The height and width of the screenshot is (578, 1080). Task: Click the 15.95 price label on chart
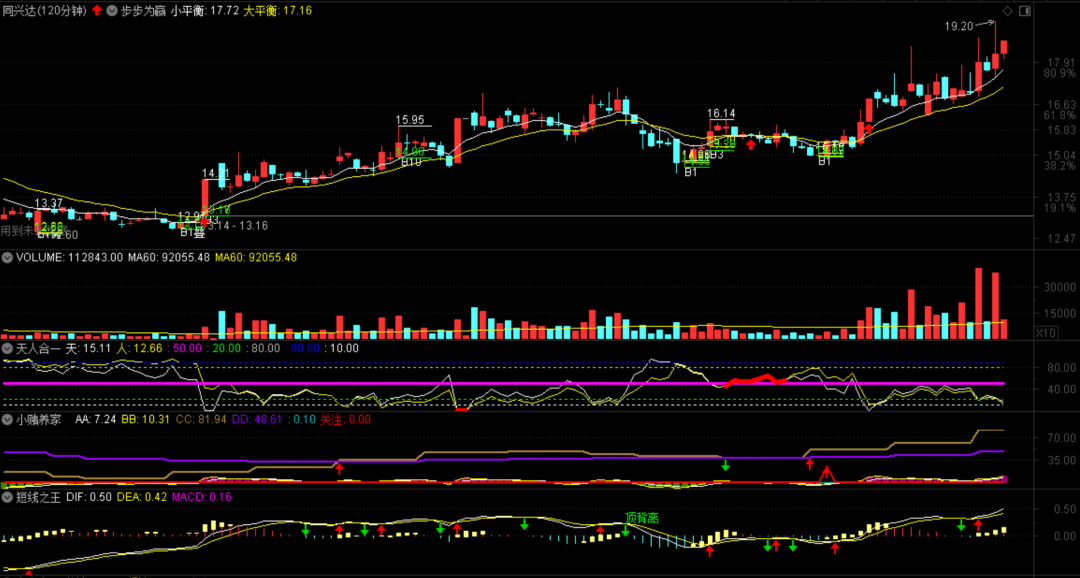point(410,120)
